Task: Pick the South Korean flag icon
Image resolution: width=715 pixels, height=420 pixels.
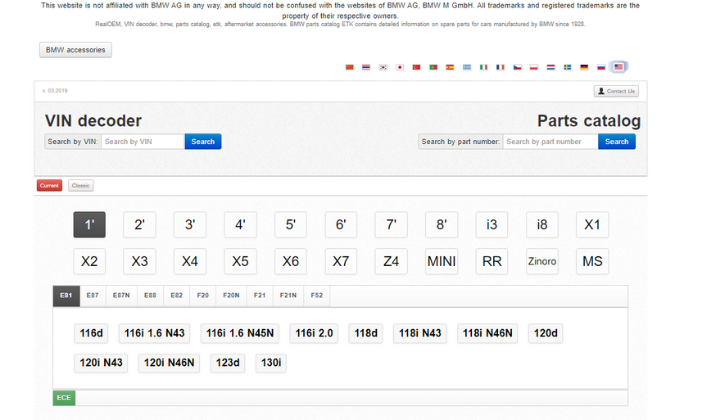Action: click(x=383, y=67)
